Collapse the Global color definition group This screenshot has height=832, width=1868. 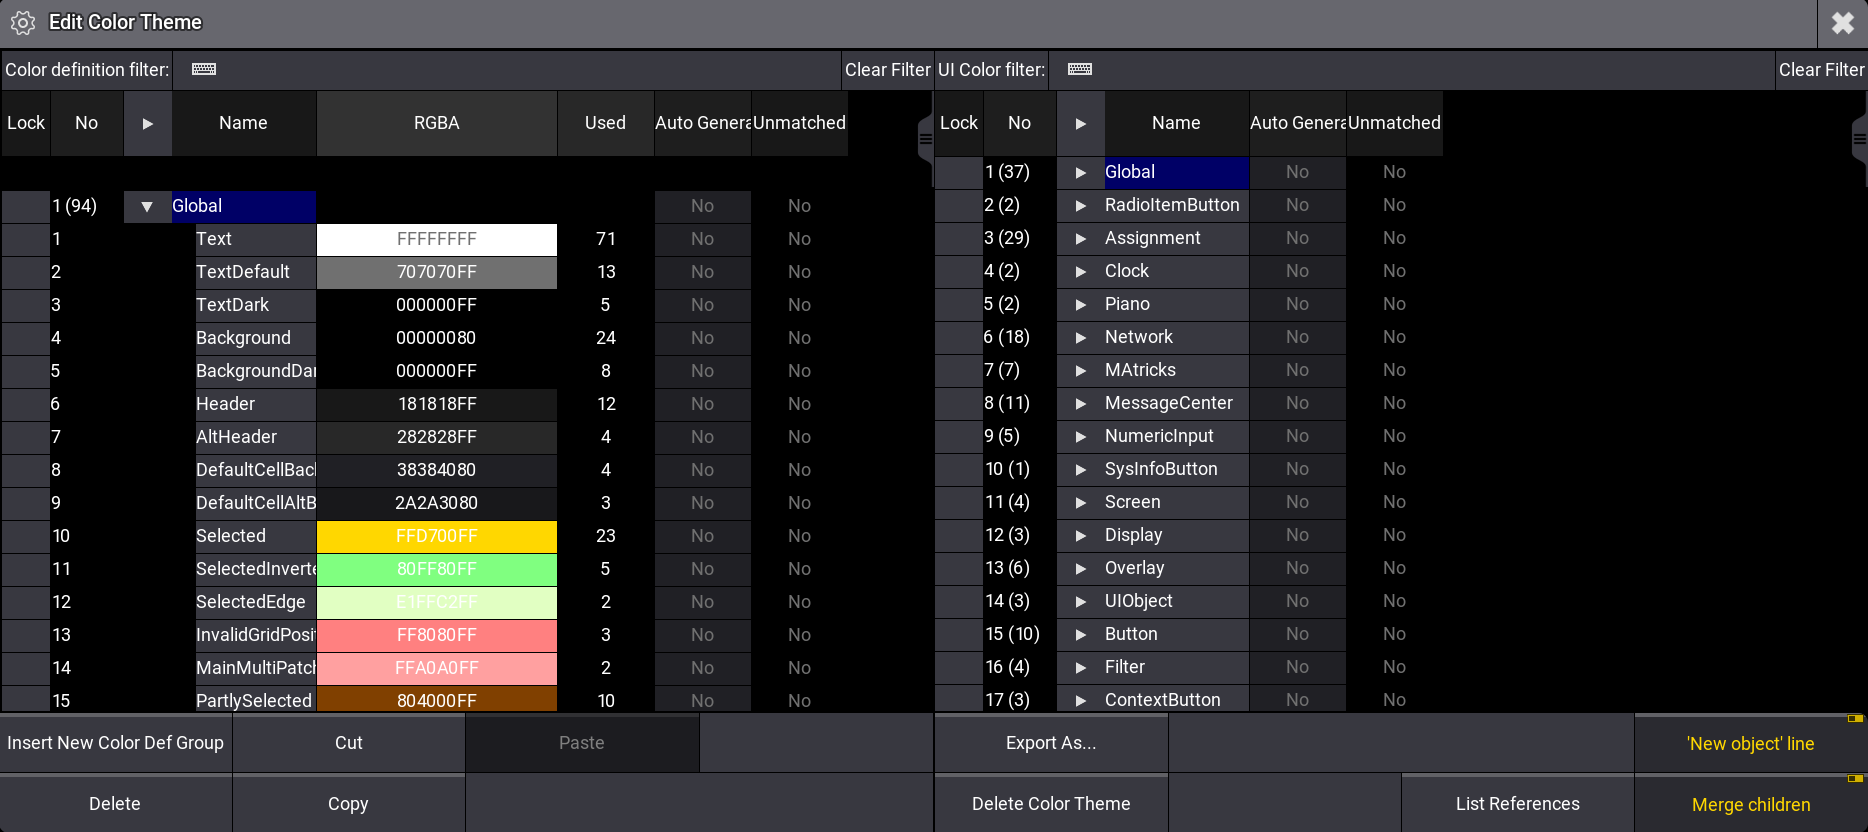click(148, 206)
